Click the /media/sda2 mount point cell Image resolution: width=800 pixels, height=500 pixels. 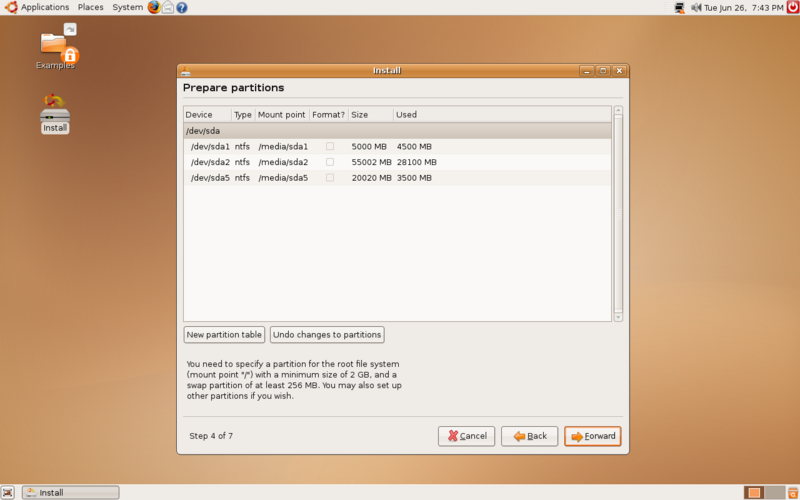[x=283, y=162]
